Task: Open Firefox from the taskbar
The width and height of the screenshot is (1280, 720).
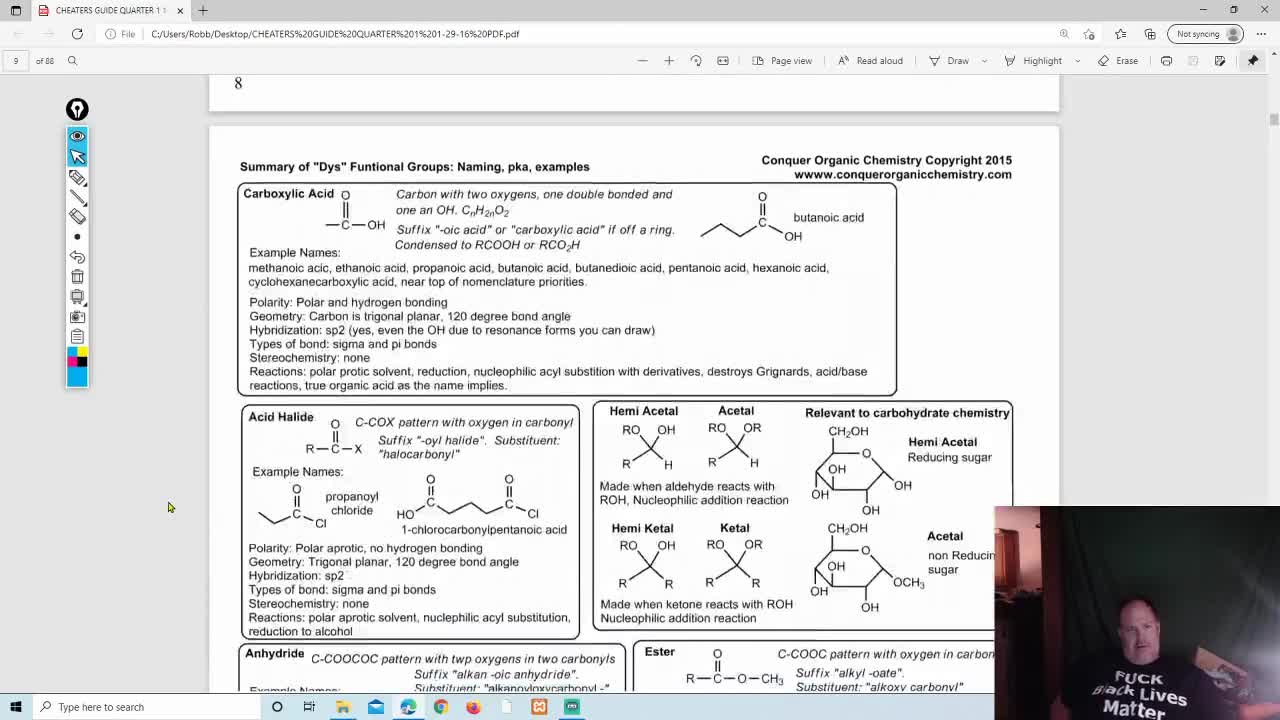Action: [473, 707]
